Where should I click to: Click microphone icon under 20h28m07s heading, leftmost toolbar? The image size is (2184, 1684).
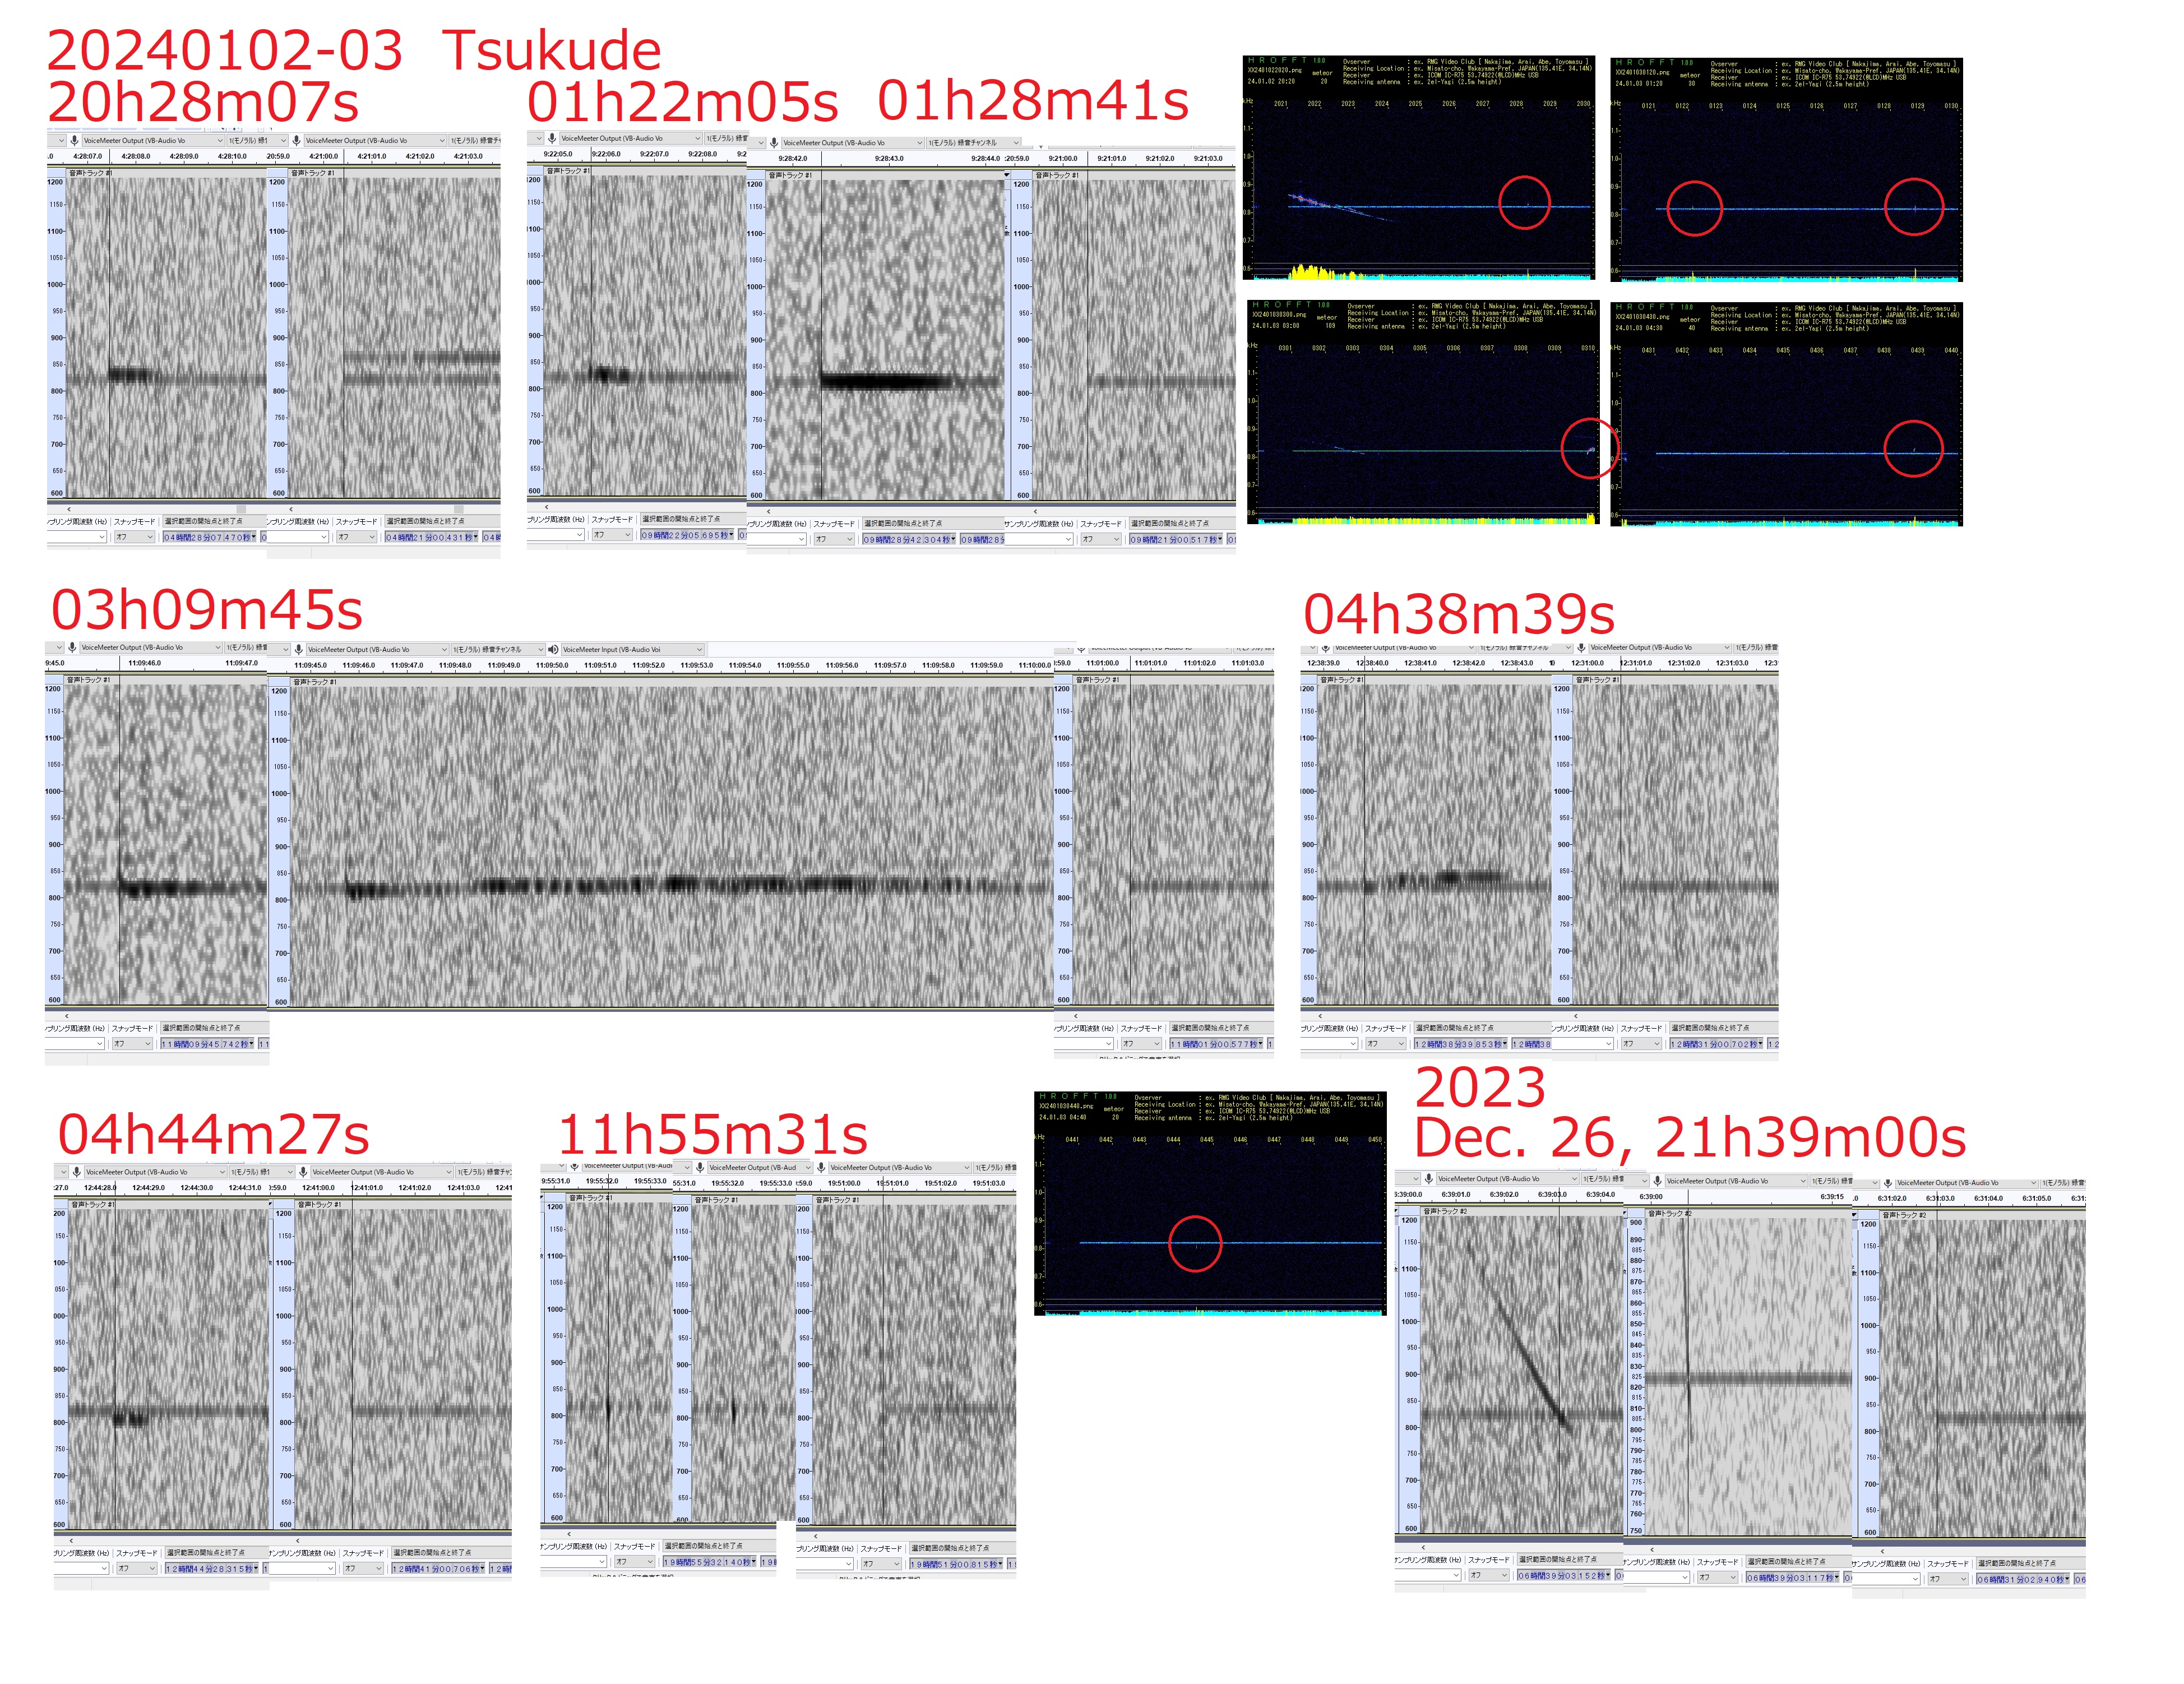click(74, 141)
